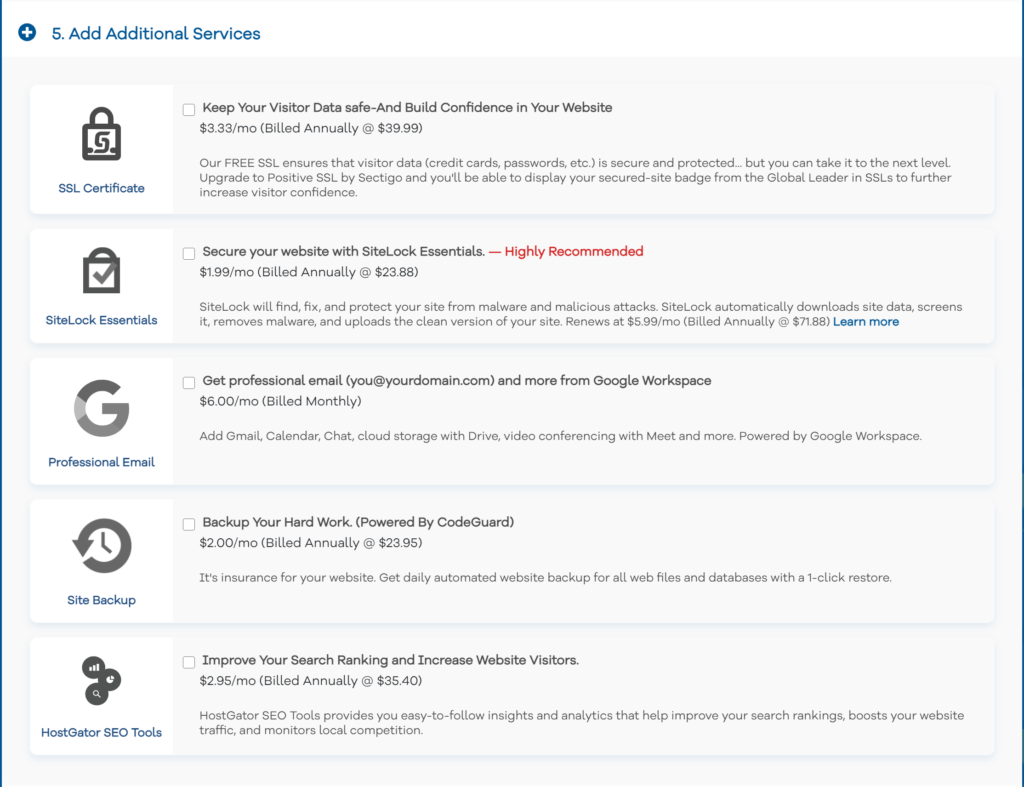Click the SSL Certificate label
Viewport: 1024px width, 787px height.
(x=101, y=188)
